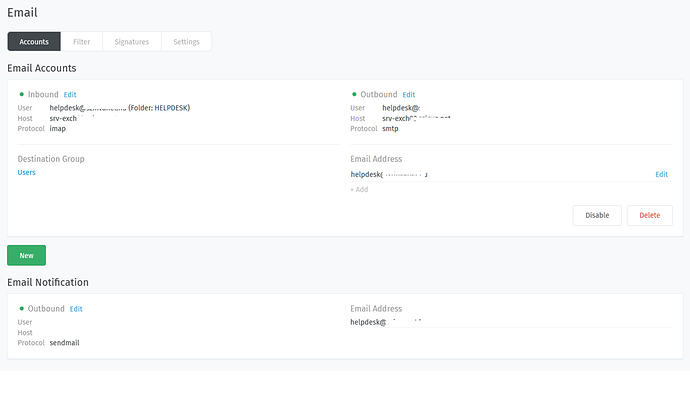Select the Email Notification helpdesk address
The width and height of the screenshot is (690, 400).
click(386, 322)
